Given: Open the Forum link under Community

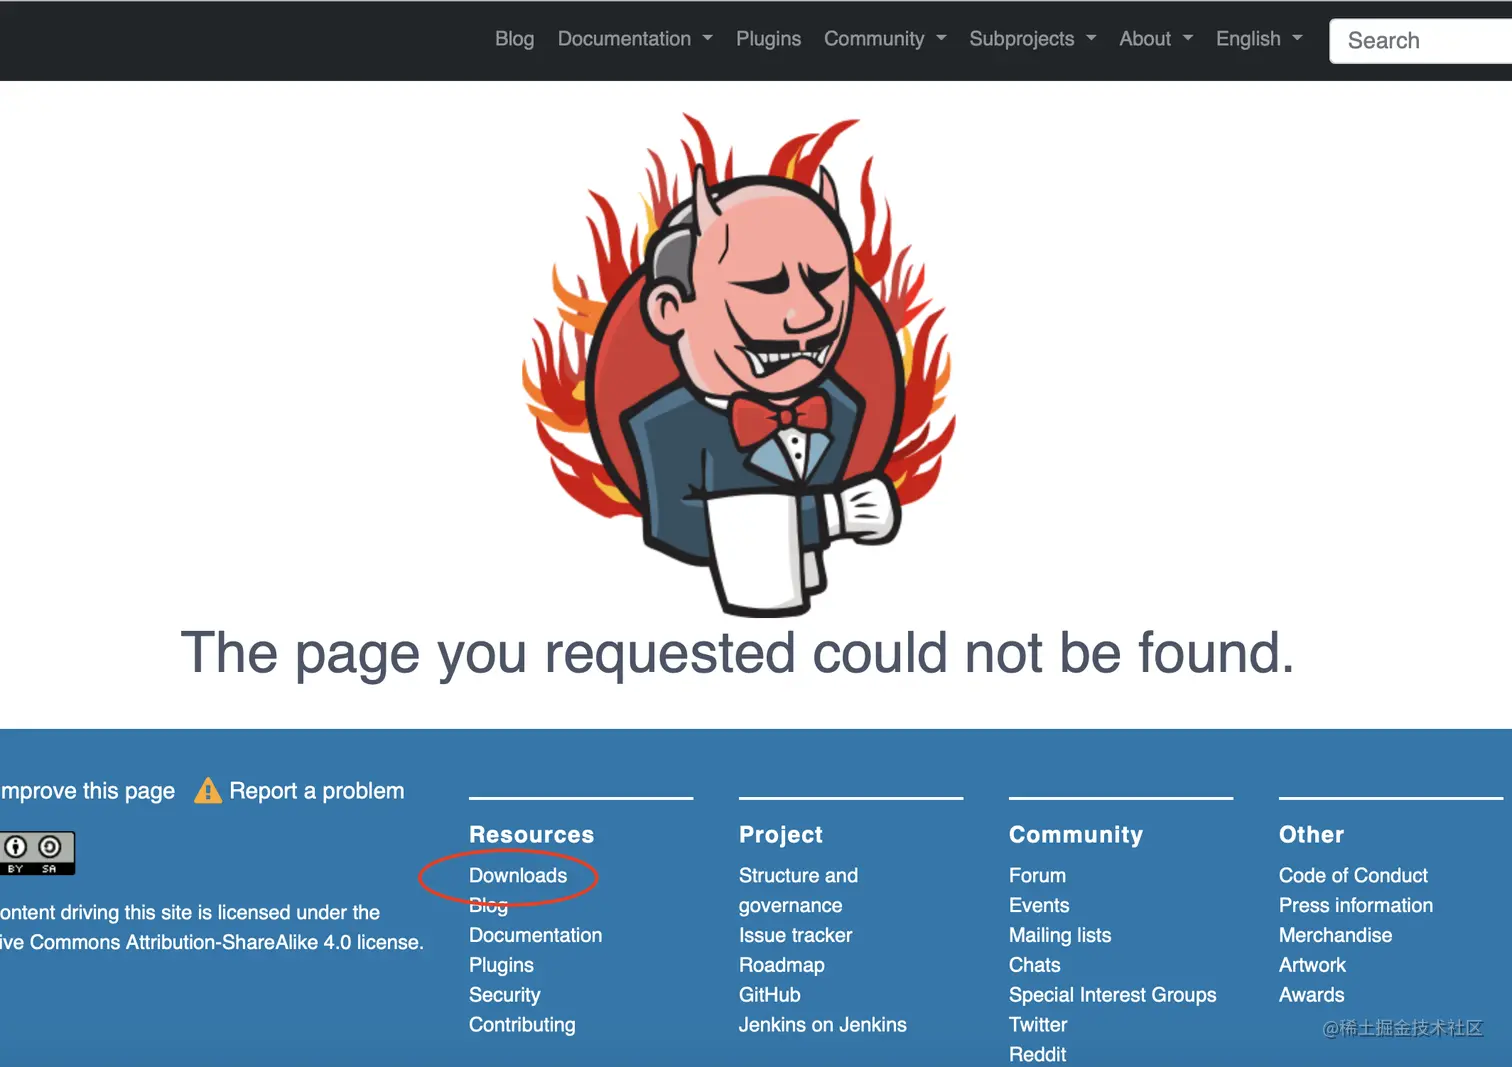Looking at the screenshot, I should (x=1037, y=875).
